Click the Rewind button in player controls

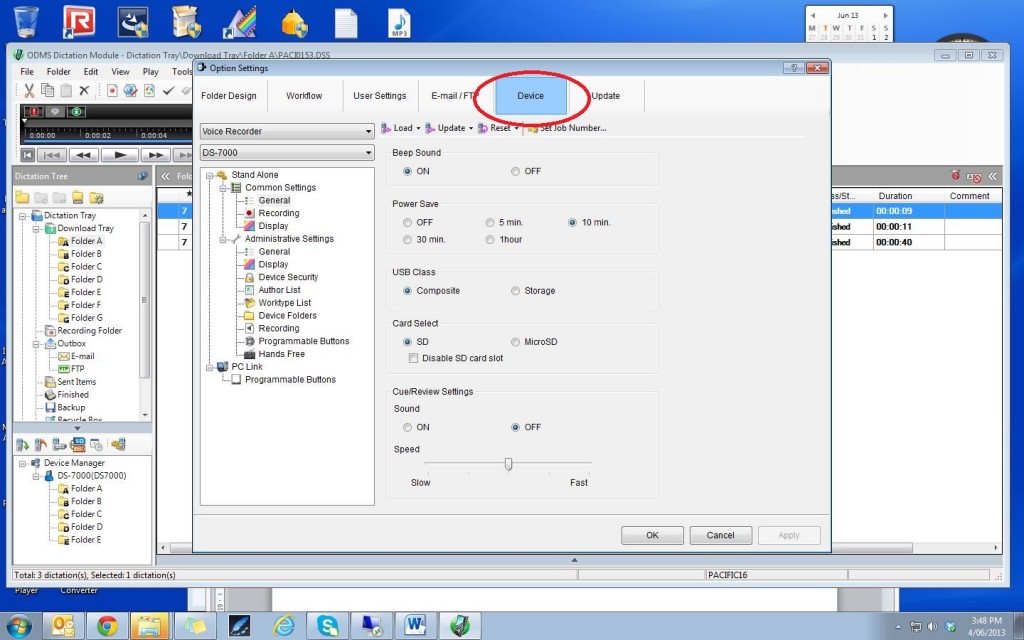84,155
